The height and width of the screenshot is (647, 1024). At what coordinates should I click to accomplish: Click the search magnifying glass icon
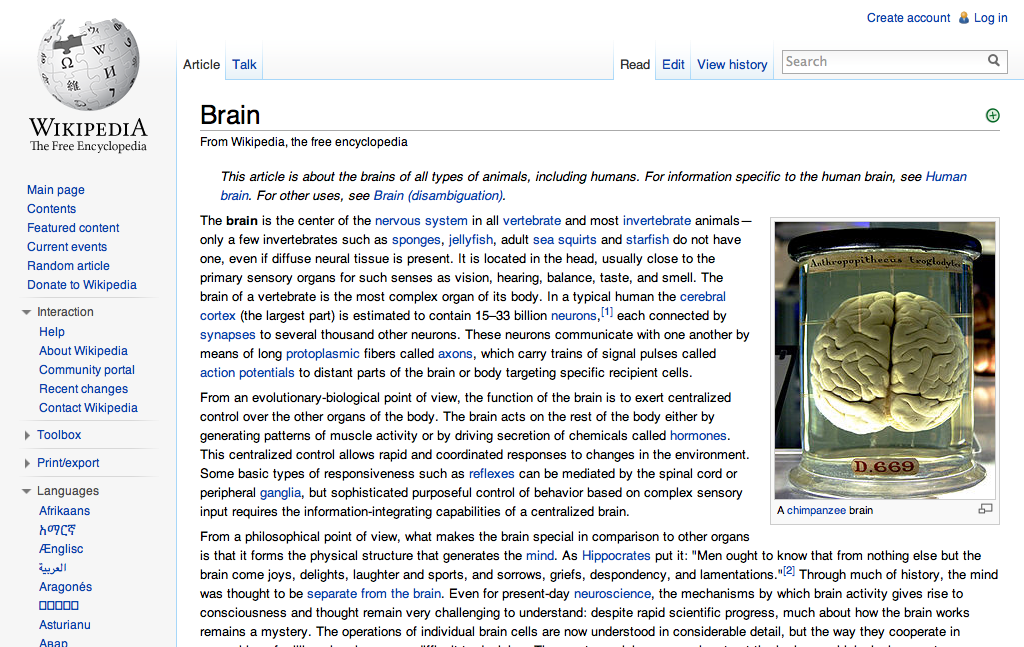pos(993,61)
